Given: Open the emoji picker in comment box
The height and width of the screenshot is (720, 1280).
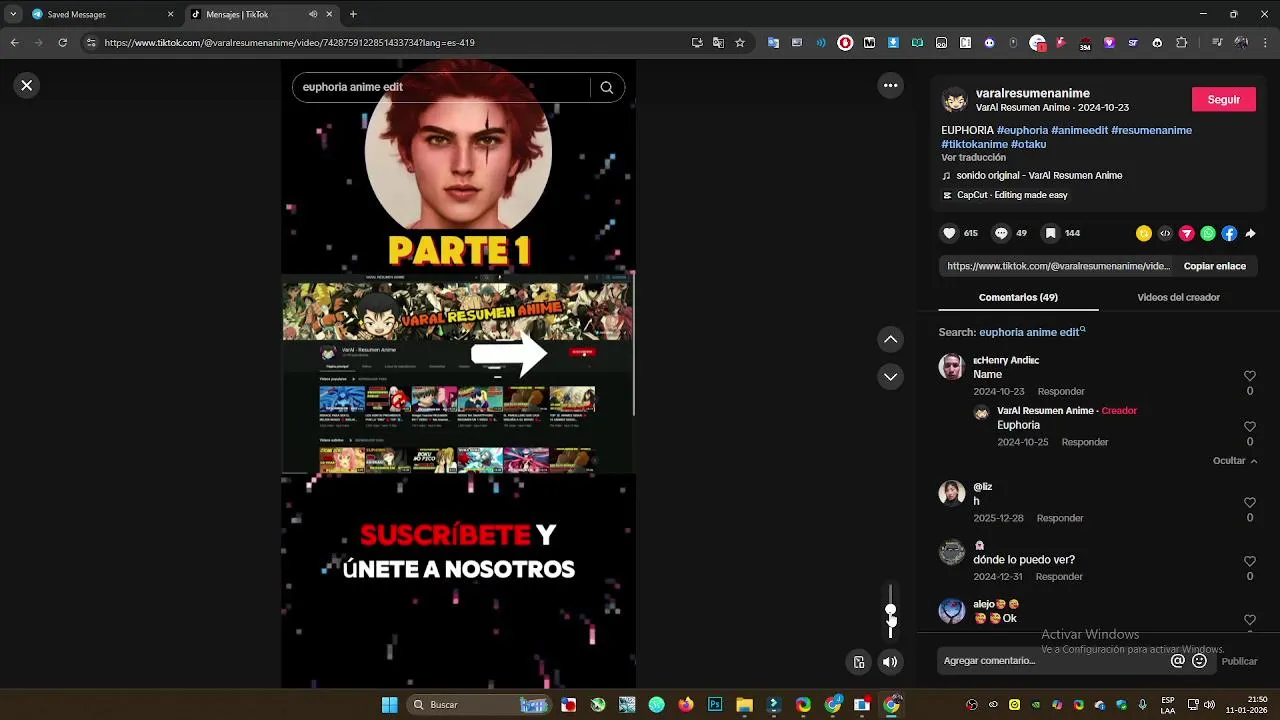Looking at the screenshot, I should [1200, 661].
